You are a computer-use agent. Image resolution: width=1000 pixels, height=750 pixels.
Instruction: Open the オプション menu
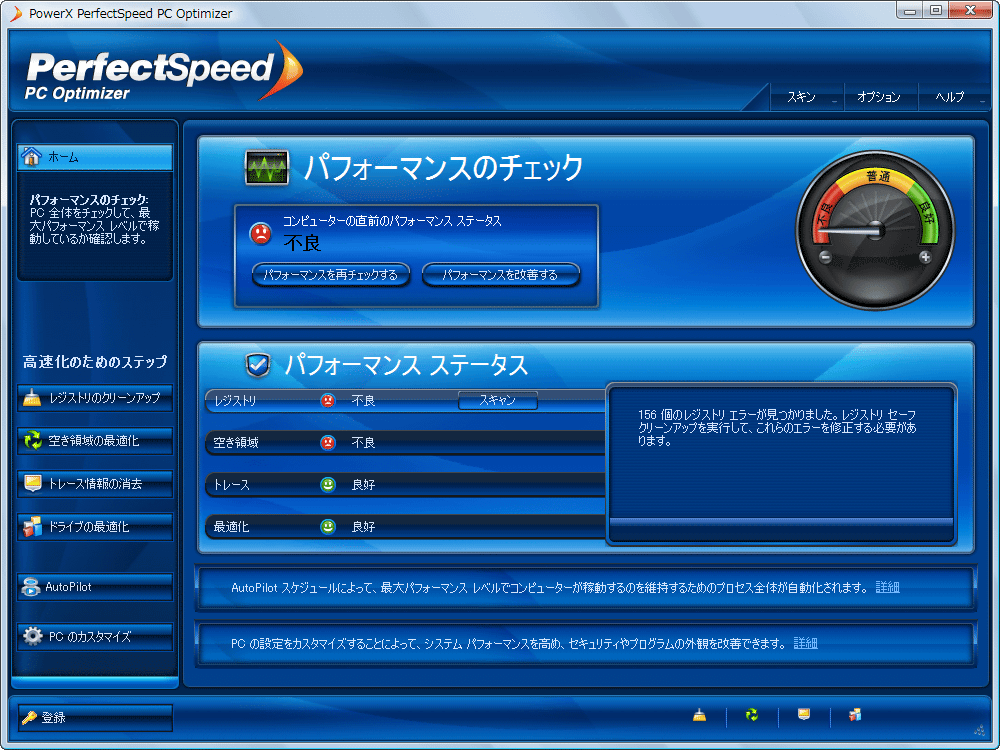pyautogui.click(x=880, y=97)
